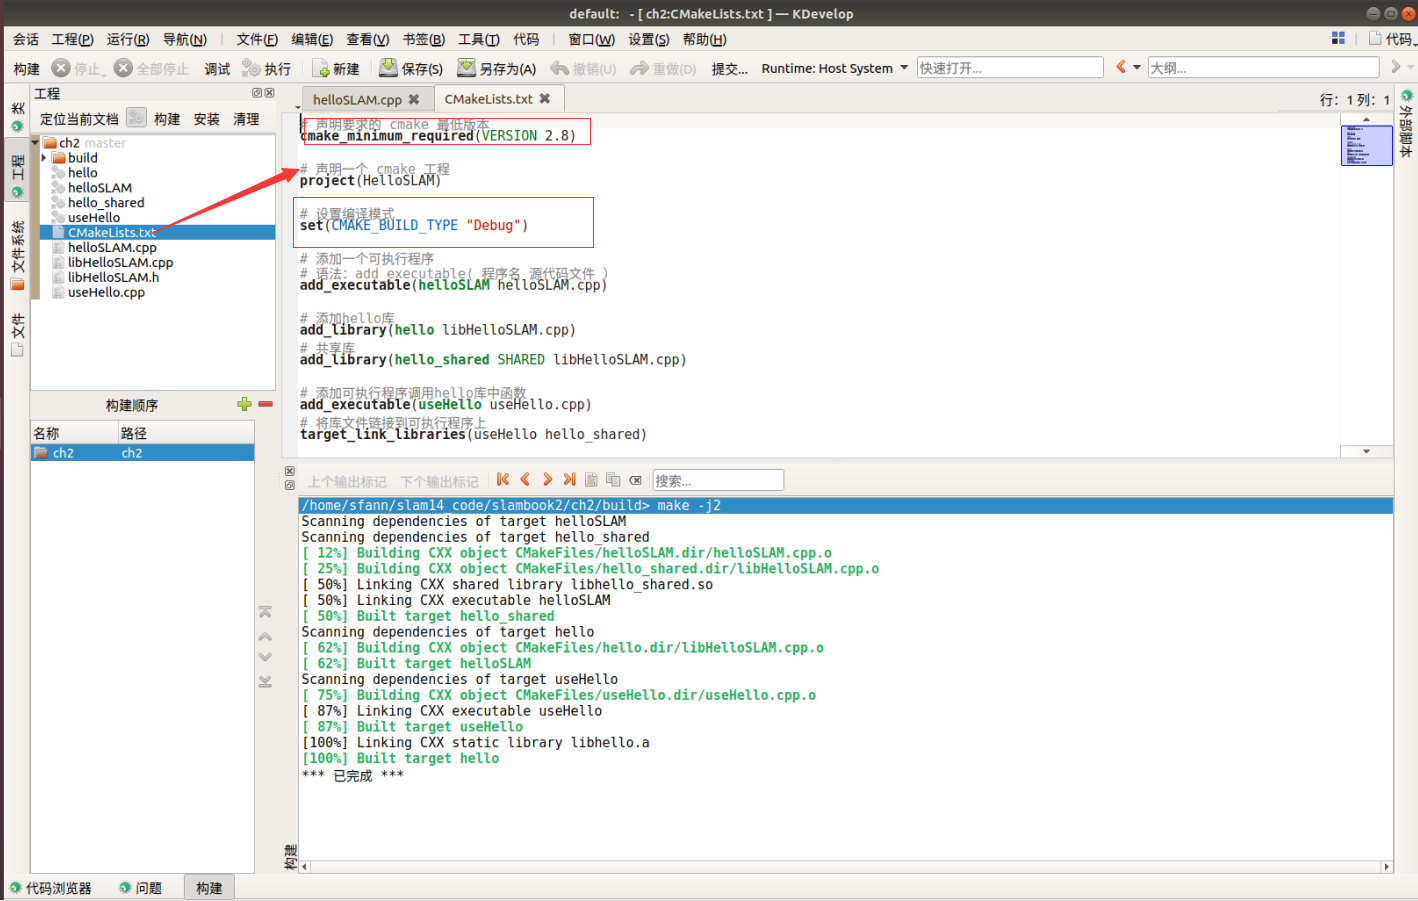Move build item up arrow

[265, 636]
